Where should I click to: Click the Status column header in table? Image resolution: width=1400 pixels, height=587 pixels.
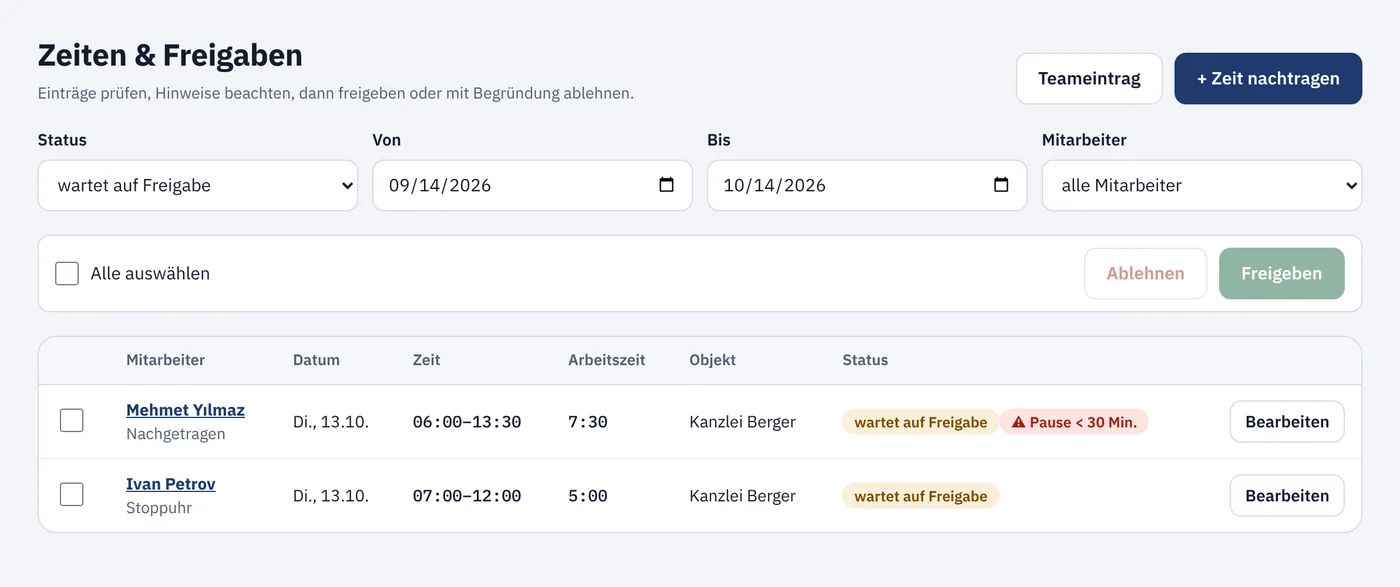point(865,360)
